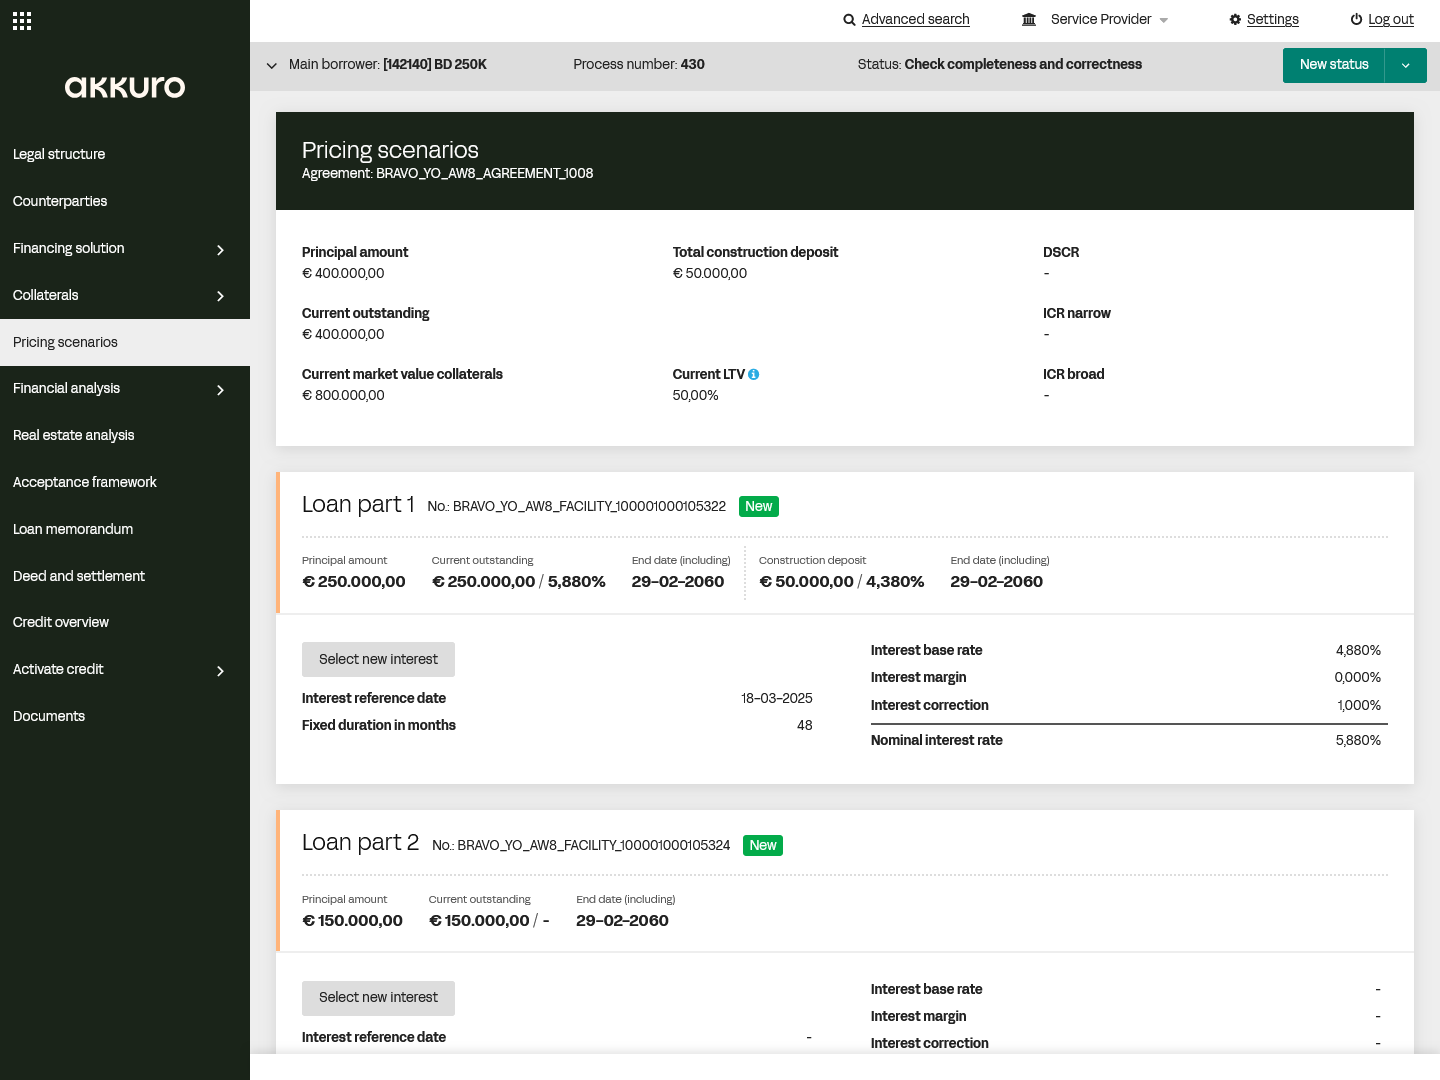Click the Nominal interest rate 5,880% value

click(x=1358, y=740)
